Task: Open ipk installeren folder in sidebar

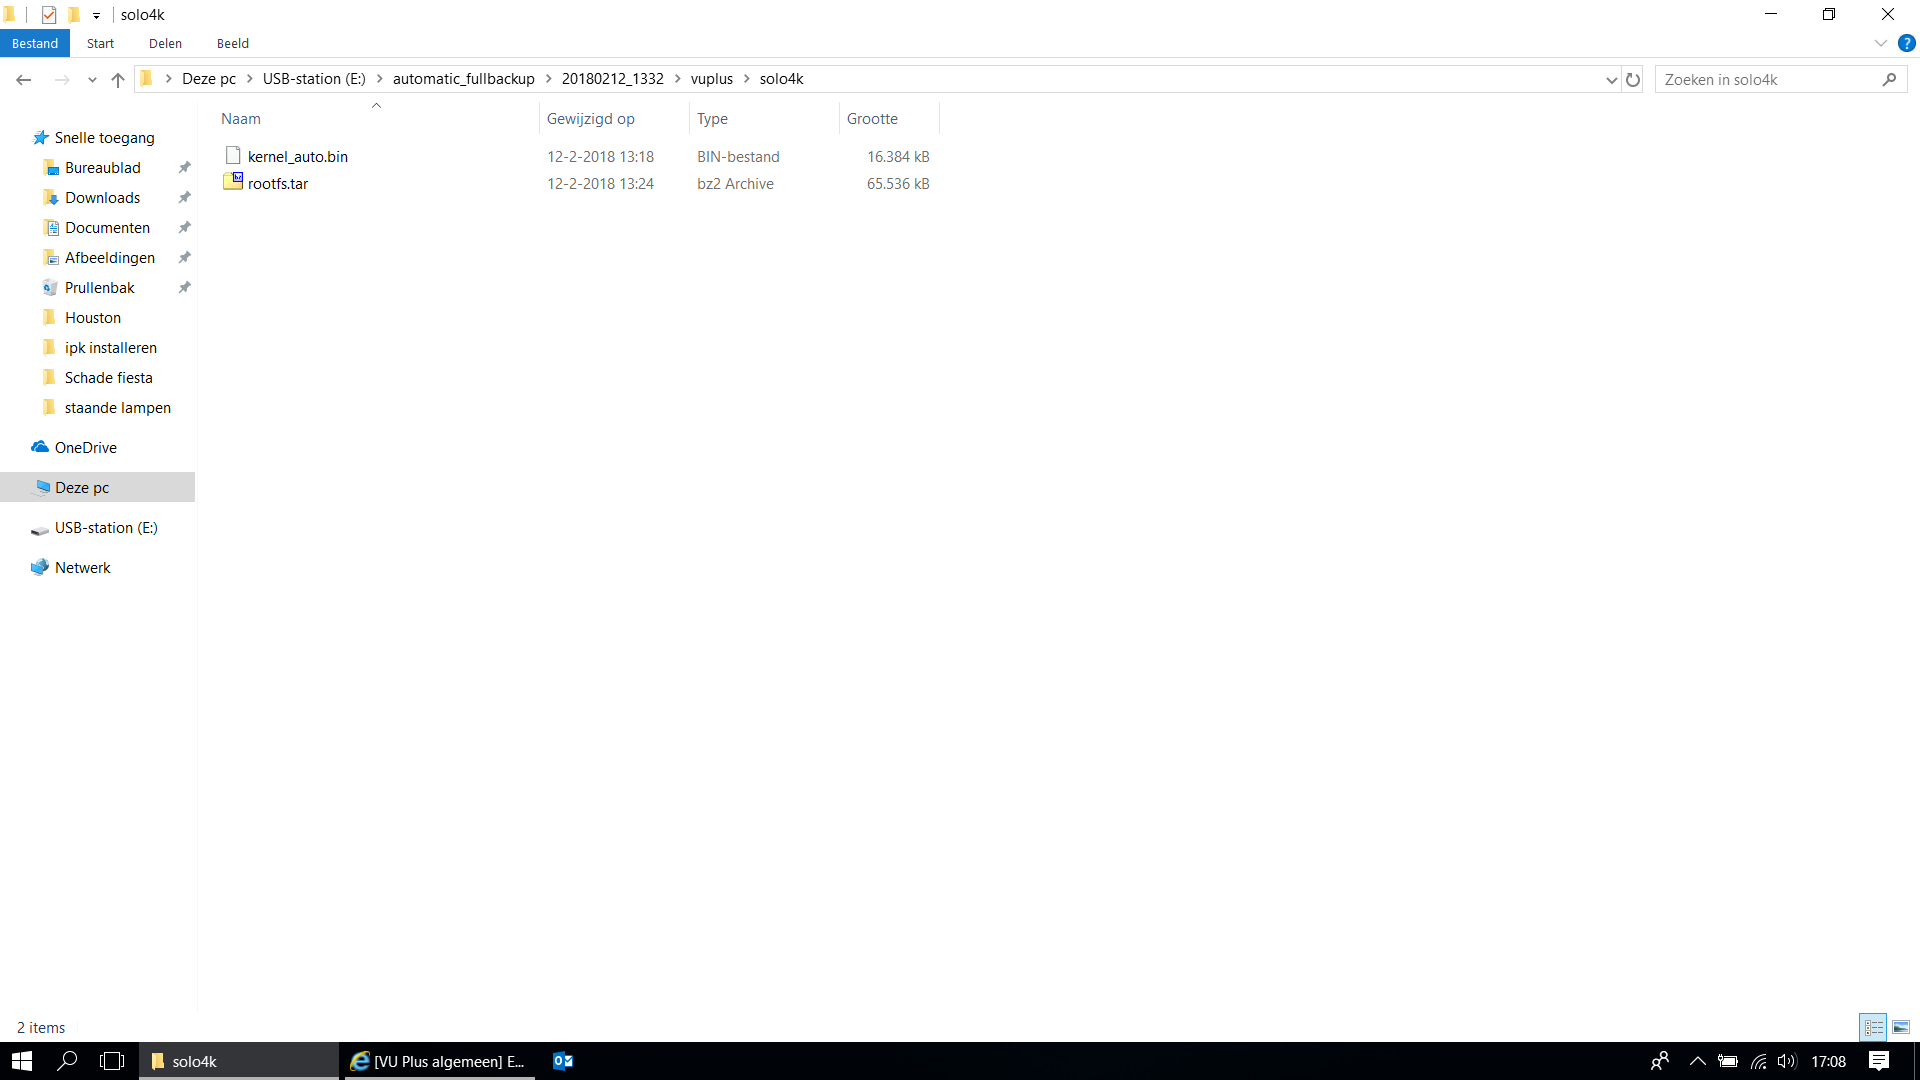Action: pos(110,348)
